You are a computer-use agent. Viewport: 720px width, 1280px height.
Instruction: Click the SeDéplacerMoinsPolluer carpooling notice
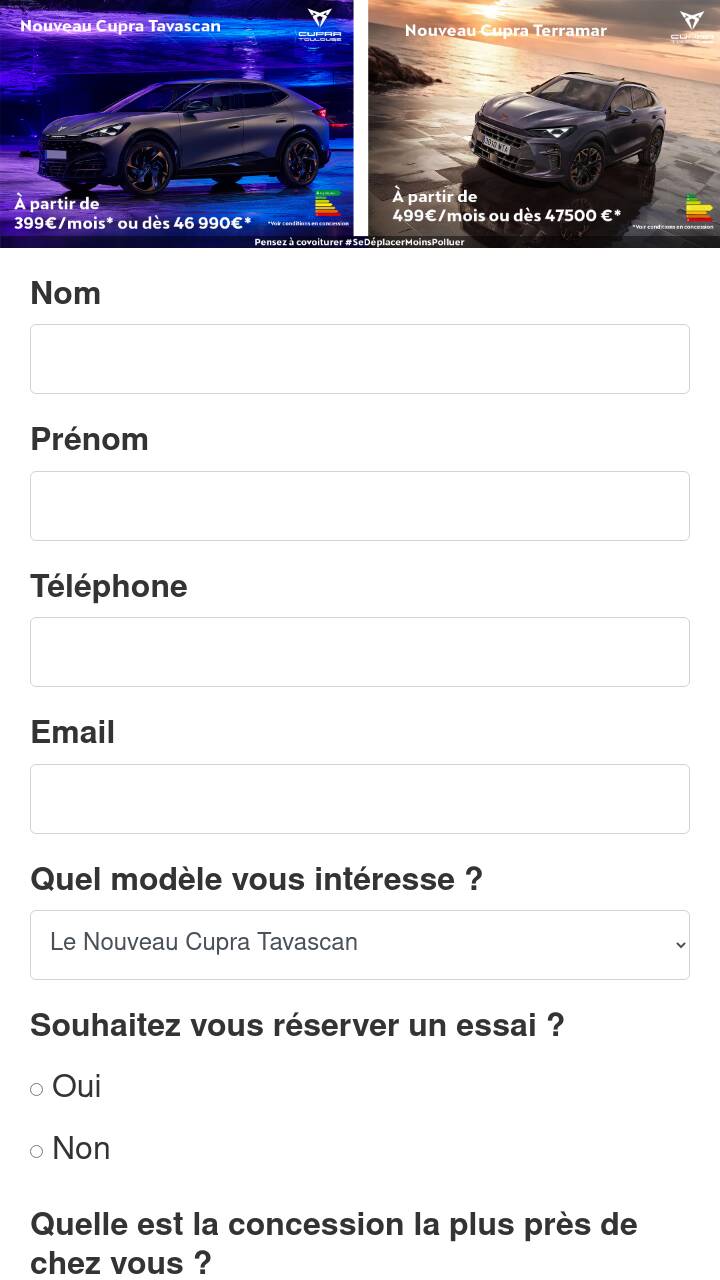click(x=359, y=242)
